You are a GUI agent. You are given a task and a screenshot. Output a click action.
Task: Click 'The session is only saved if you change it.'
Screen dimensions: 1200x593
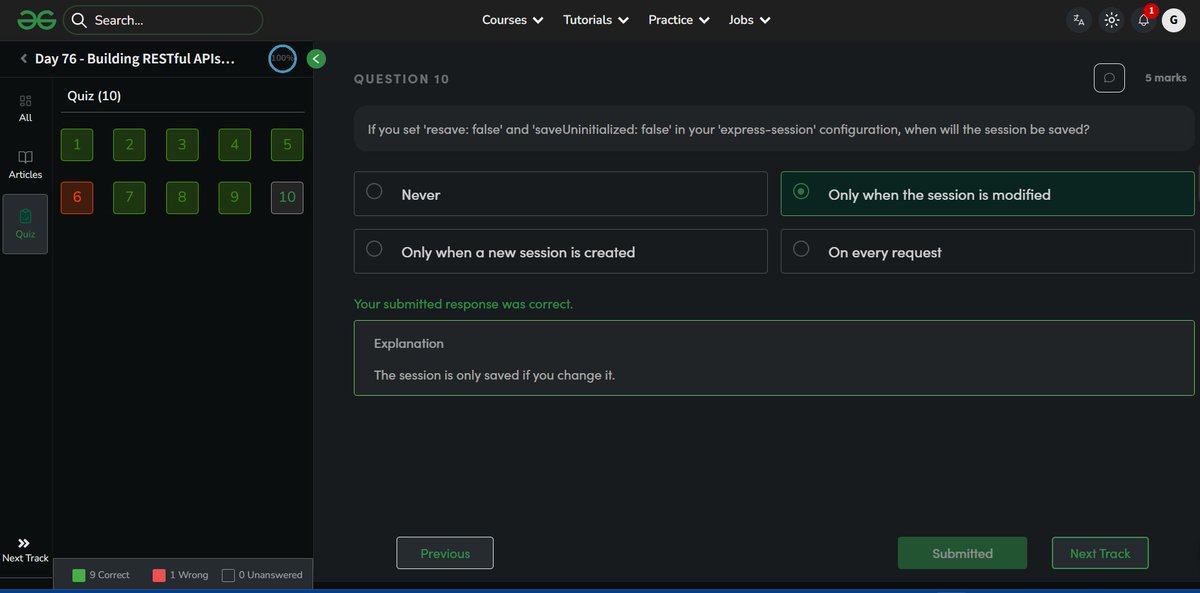(494, 375)
